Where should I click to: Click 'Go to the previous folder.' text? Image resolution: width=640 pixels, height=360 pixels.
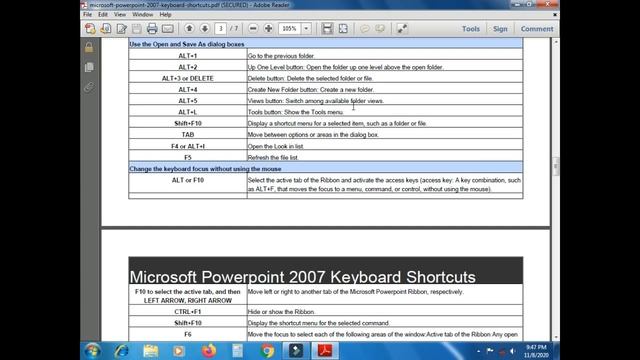click(x=281, y=56)
